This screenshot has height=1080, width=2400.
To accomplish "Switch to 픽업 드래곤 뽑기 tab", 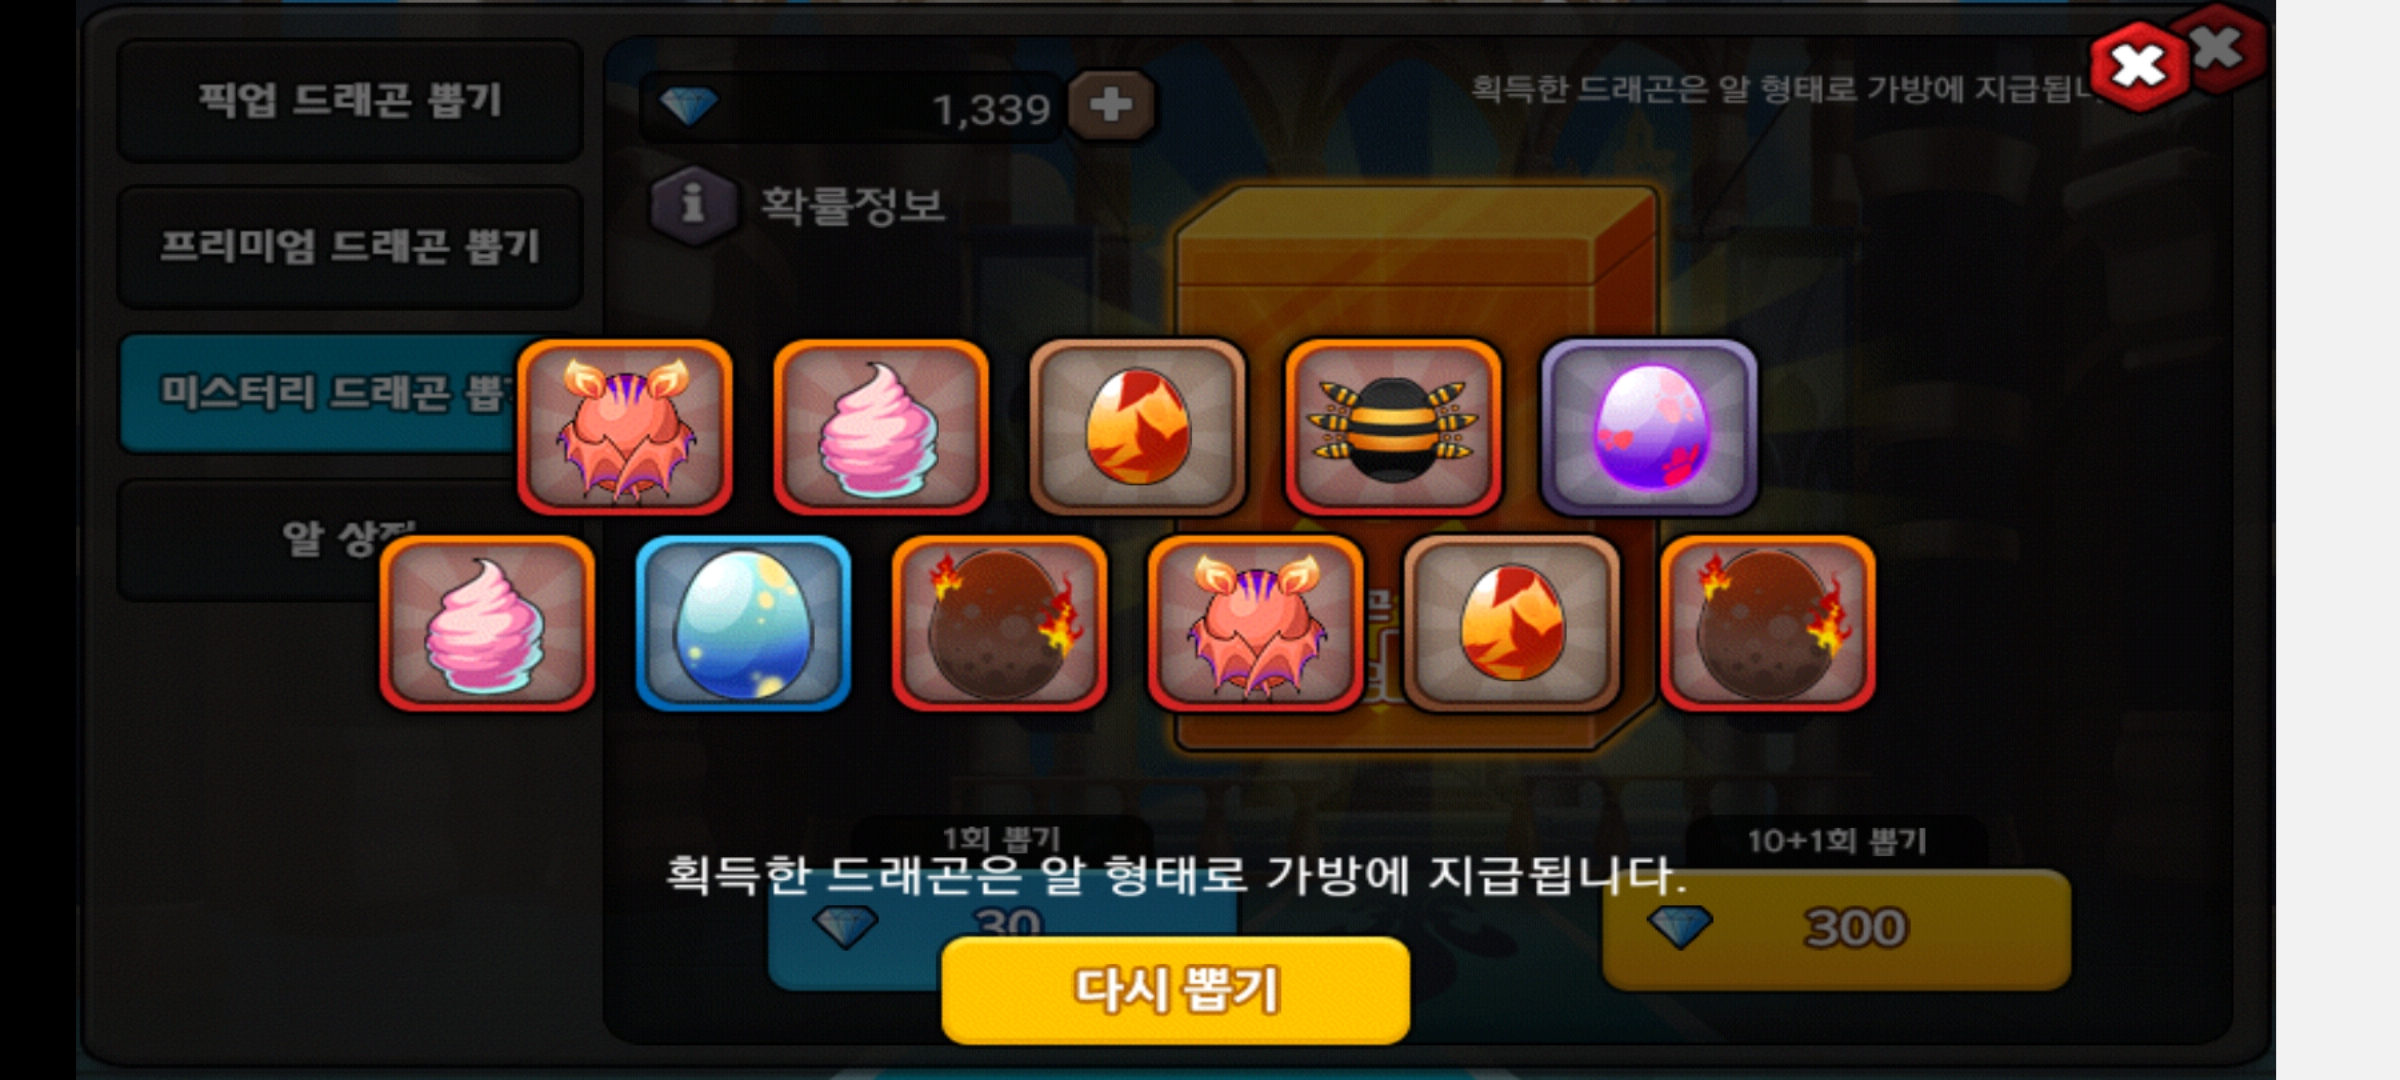I will point(349,100).
